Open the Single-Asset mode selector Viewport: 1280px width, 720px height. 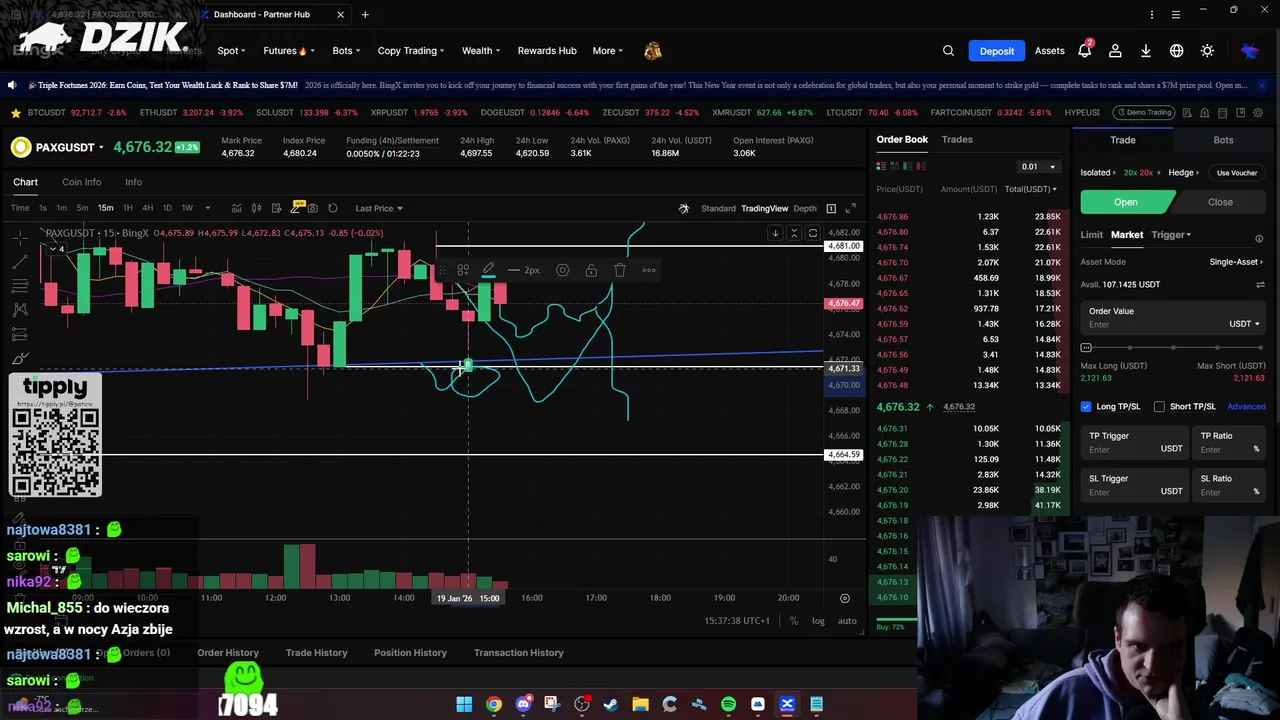click(1236, 262)
